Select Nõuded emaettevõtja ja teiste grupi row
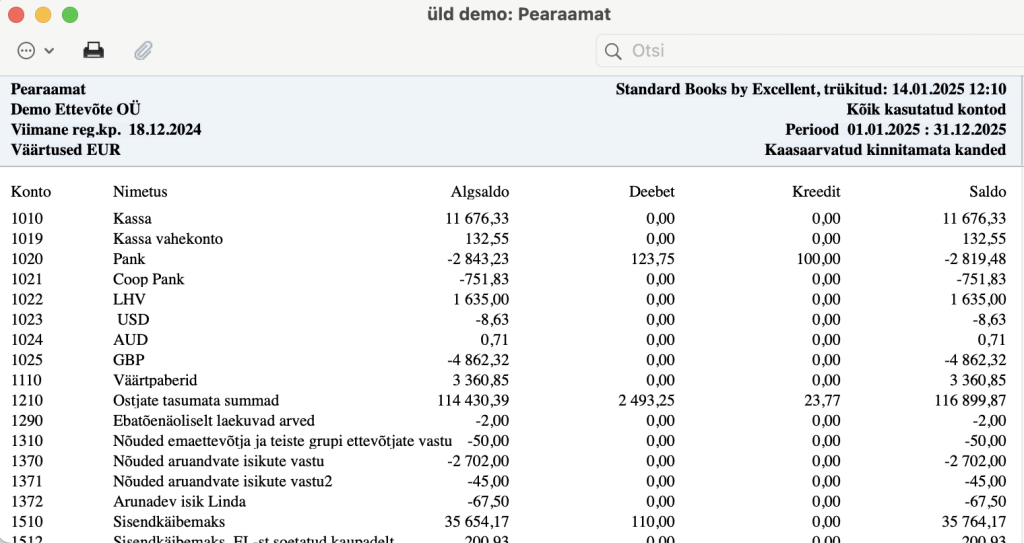 coord(508,441)
